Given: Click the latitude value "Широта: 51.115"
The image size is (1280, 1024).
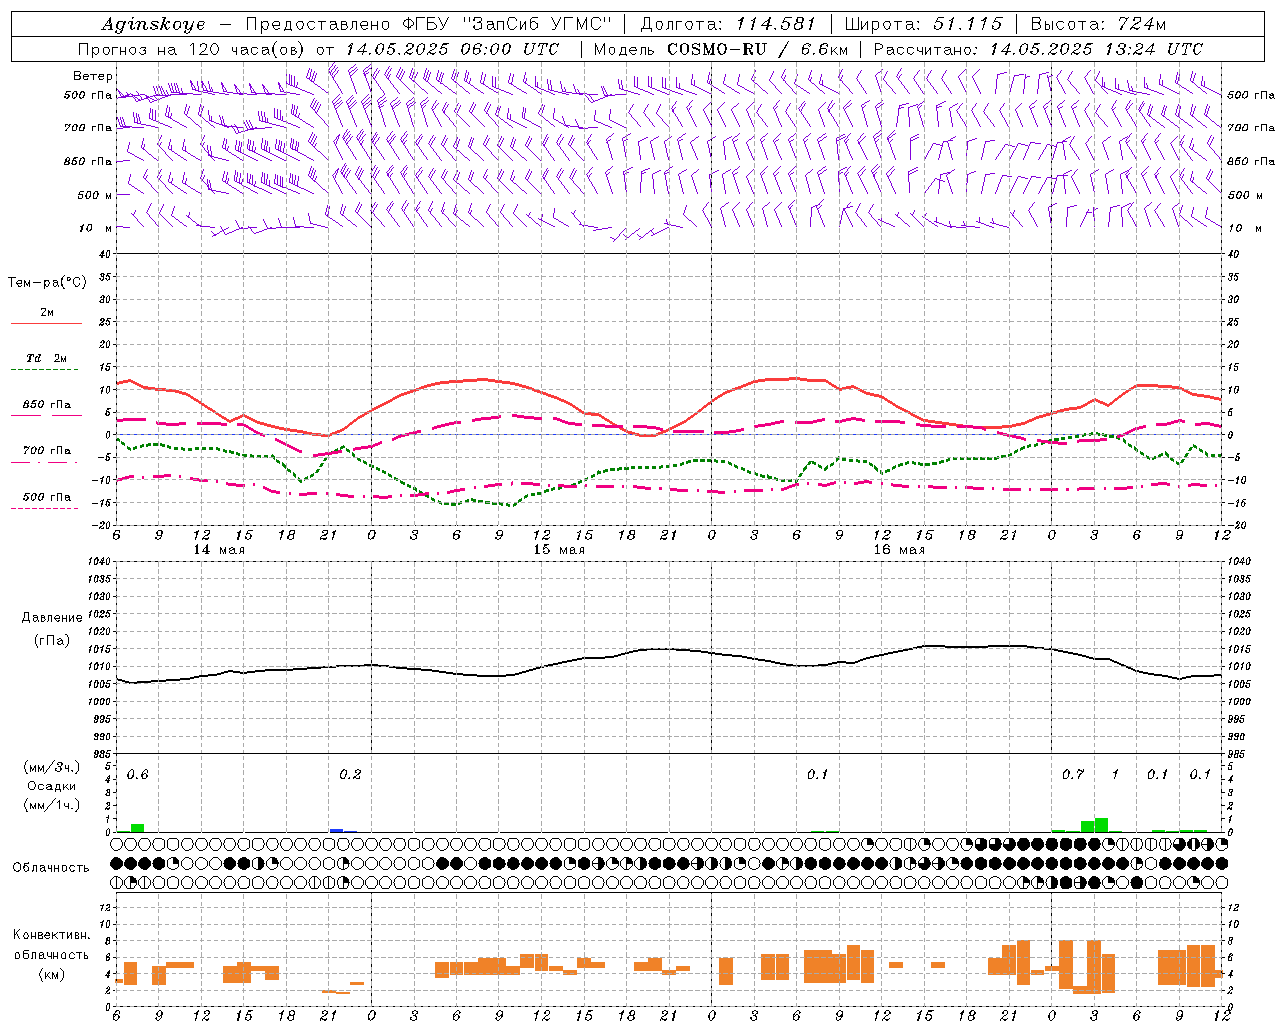Looking at the screenshot, I should (923, 24).
